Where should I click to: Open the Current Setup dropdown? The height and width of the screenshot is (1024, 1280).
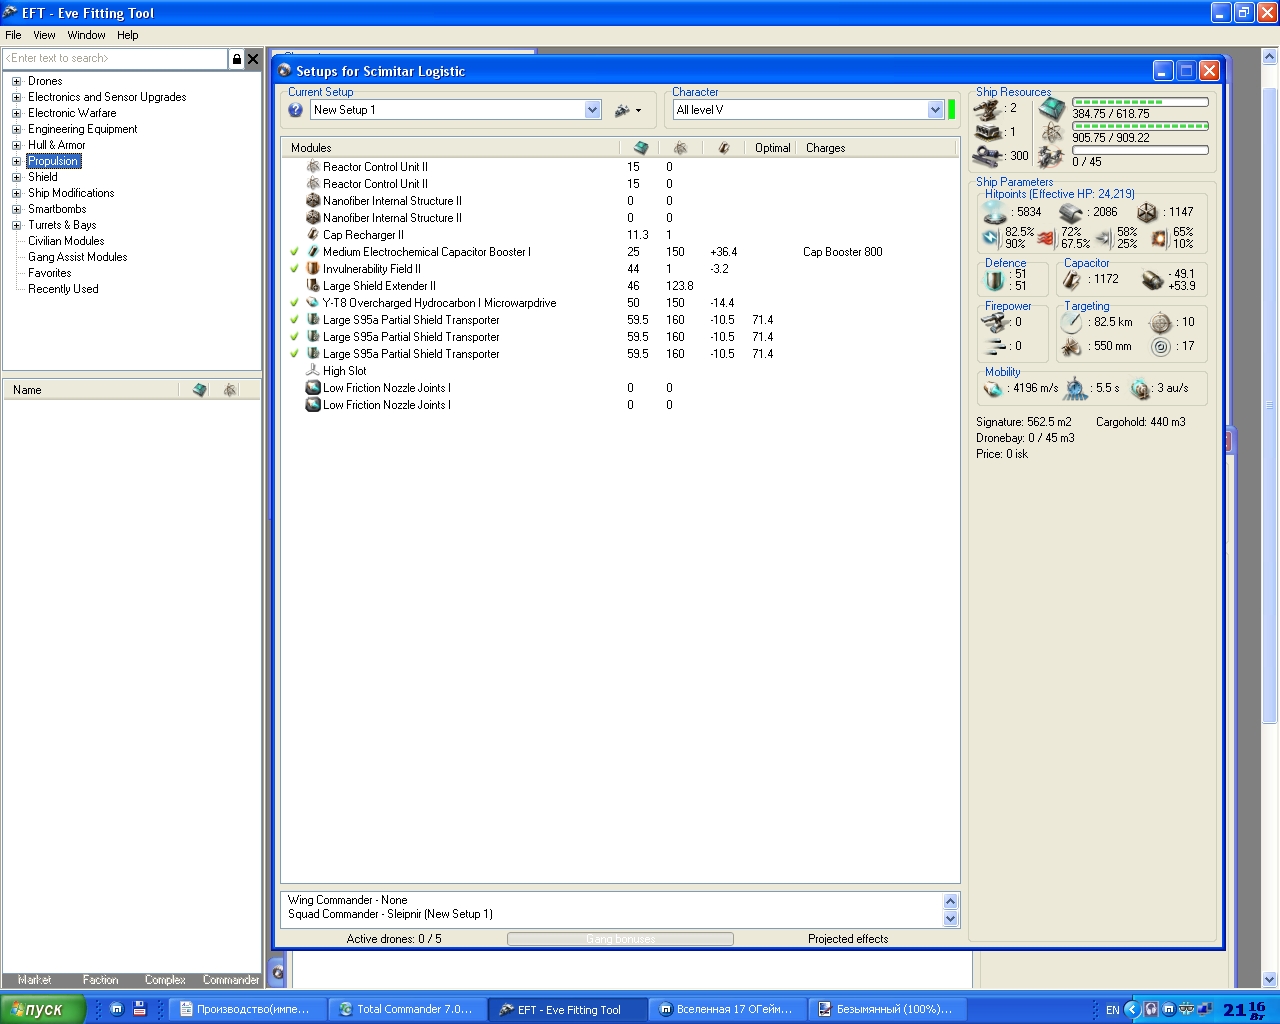click(x=593, y=110)
